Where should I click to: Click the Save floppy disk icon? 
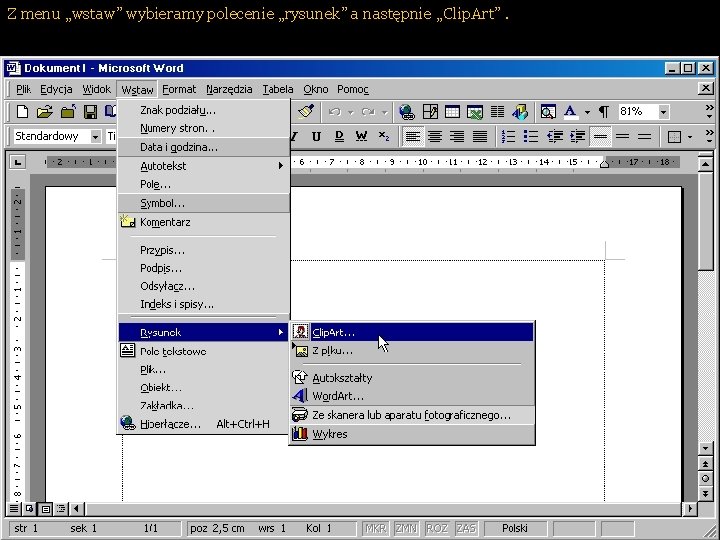(90, 112)
